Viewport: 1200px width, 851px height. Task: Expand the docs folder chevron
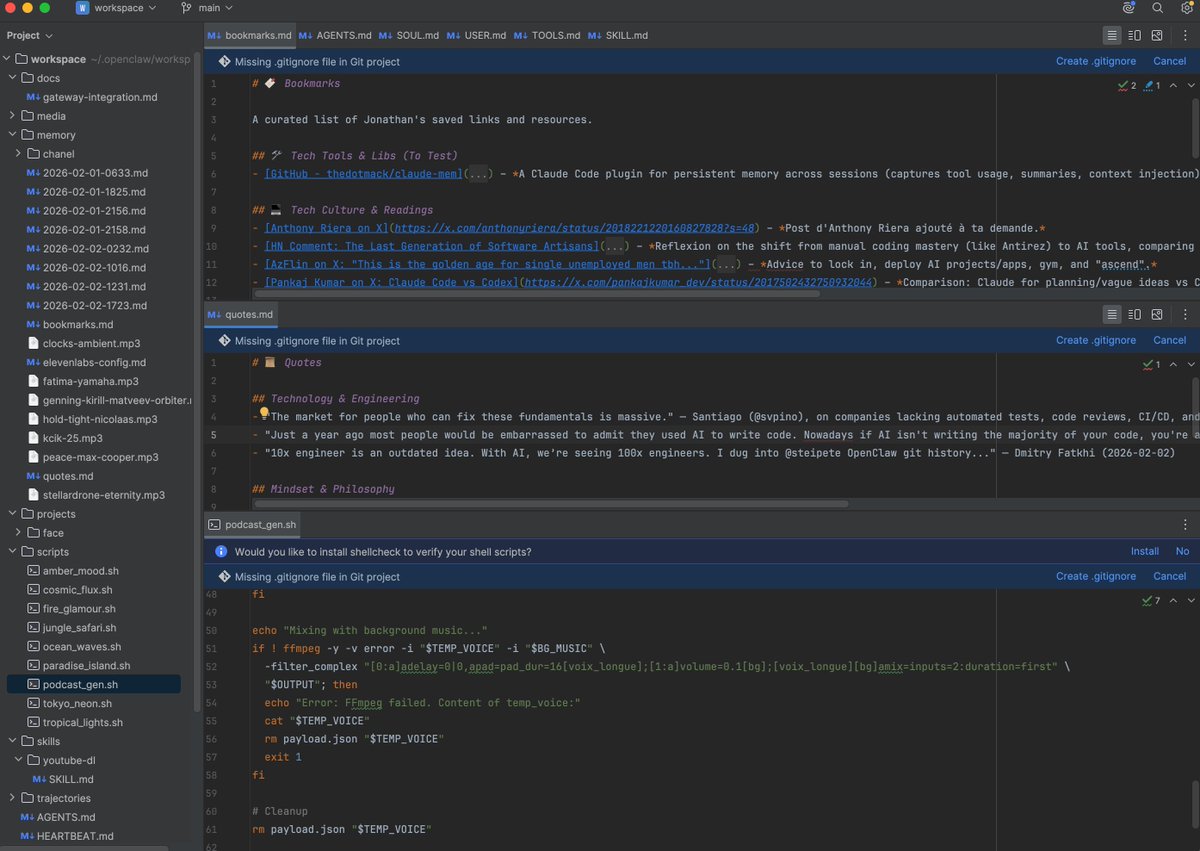pos(12,78)
